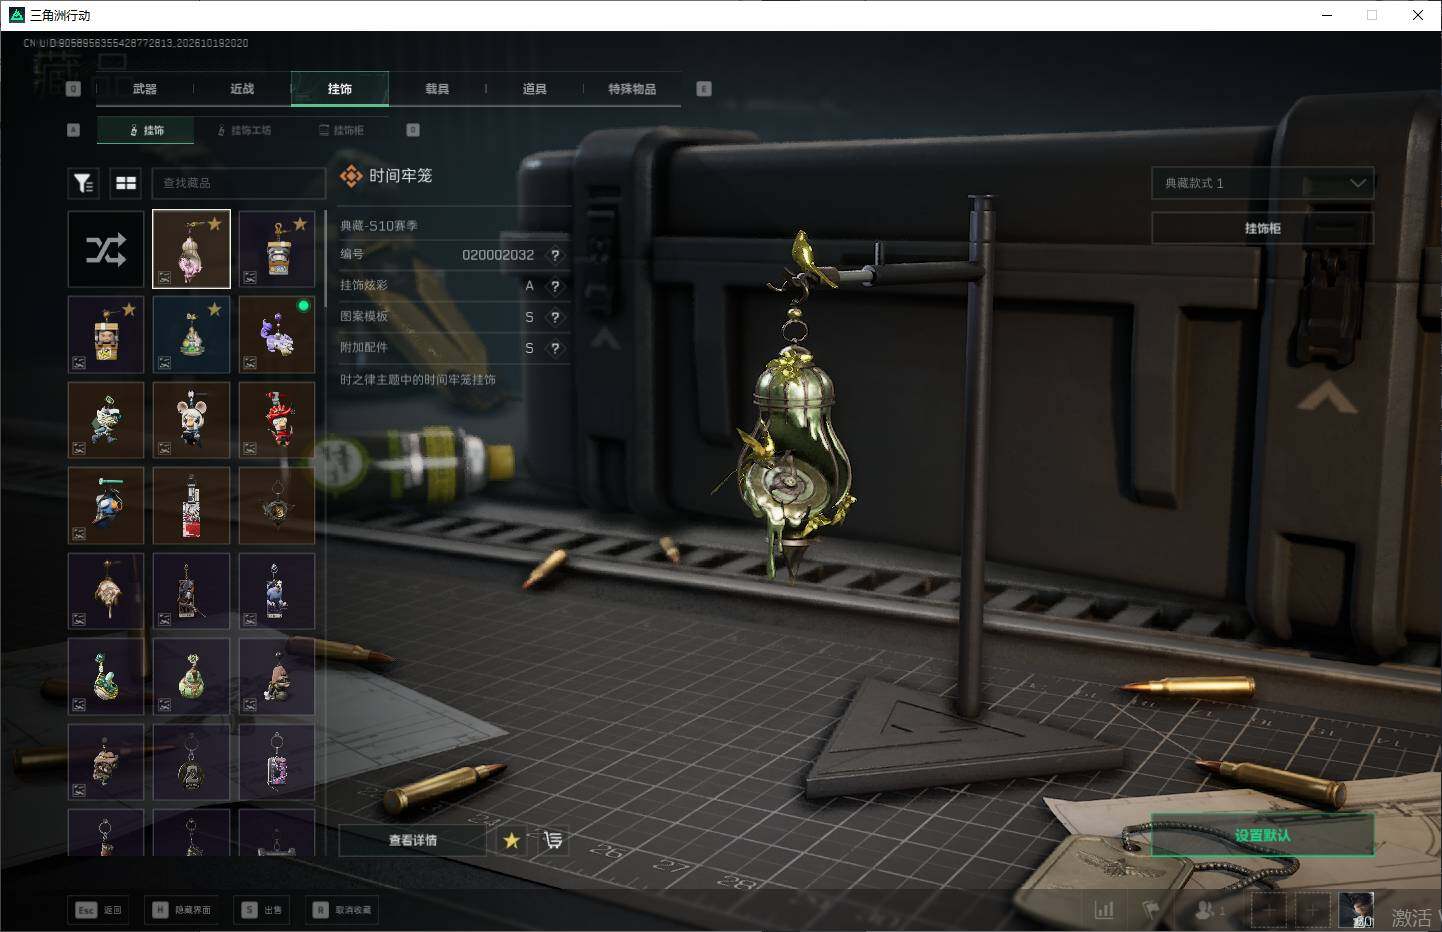Select the white mouse charm thumbnail
This screenshot has height=932, width=1442.
[x=191, y=420]
